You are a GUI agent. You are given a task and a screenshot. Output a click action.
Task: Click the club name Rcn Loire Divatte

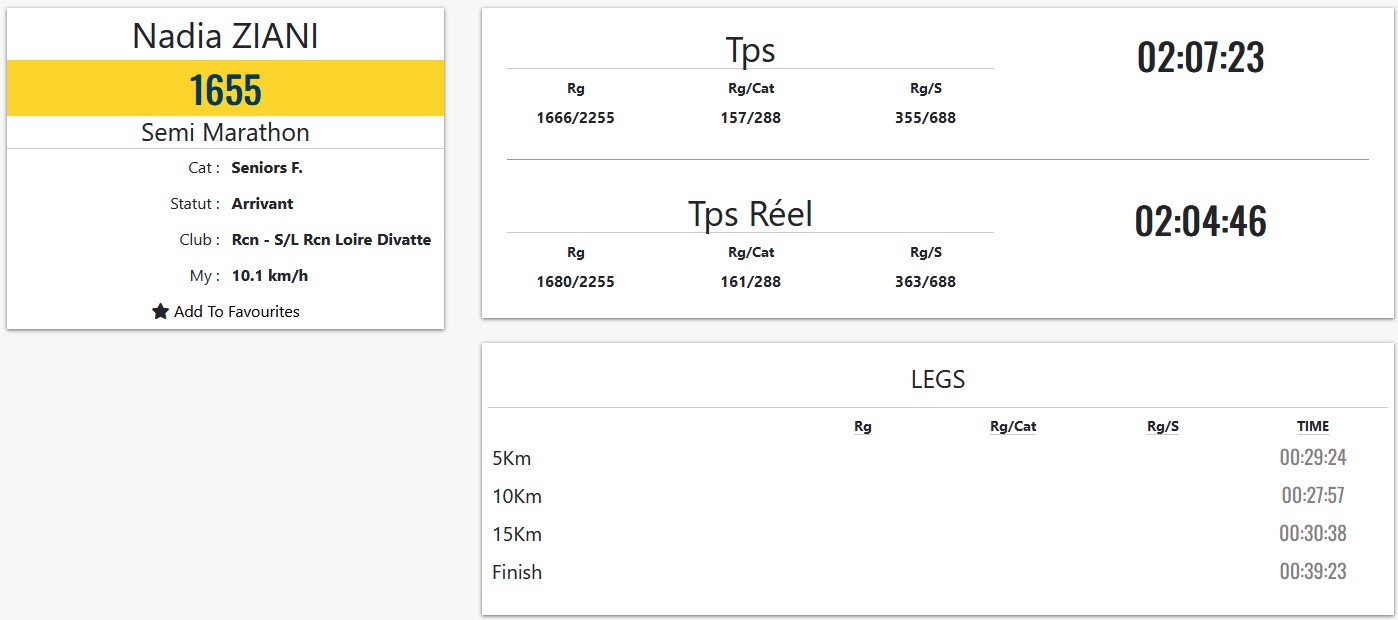click(331, 240)
